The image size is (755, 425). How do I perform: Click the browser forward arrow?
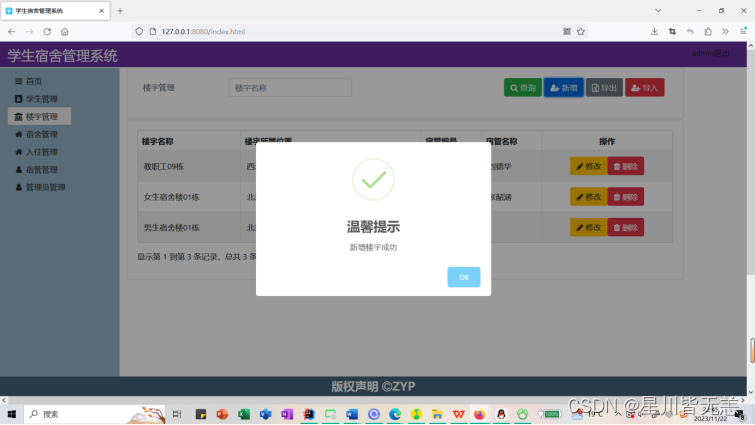pyautogui.click(x=29, y=32)
